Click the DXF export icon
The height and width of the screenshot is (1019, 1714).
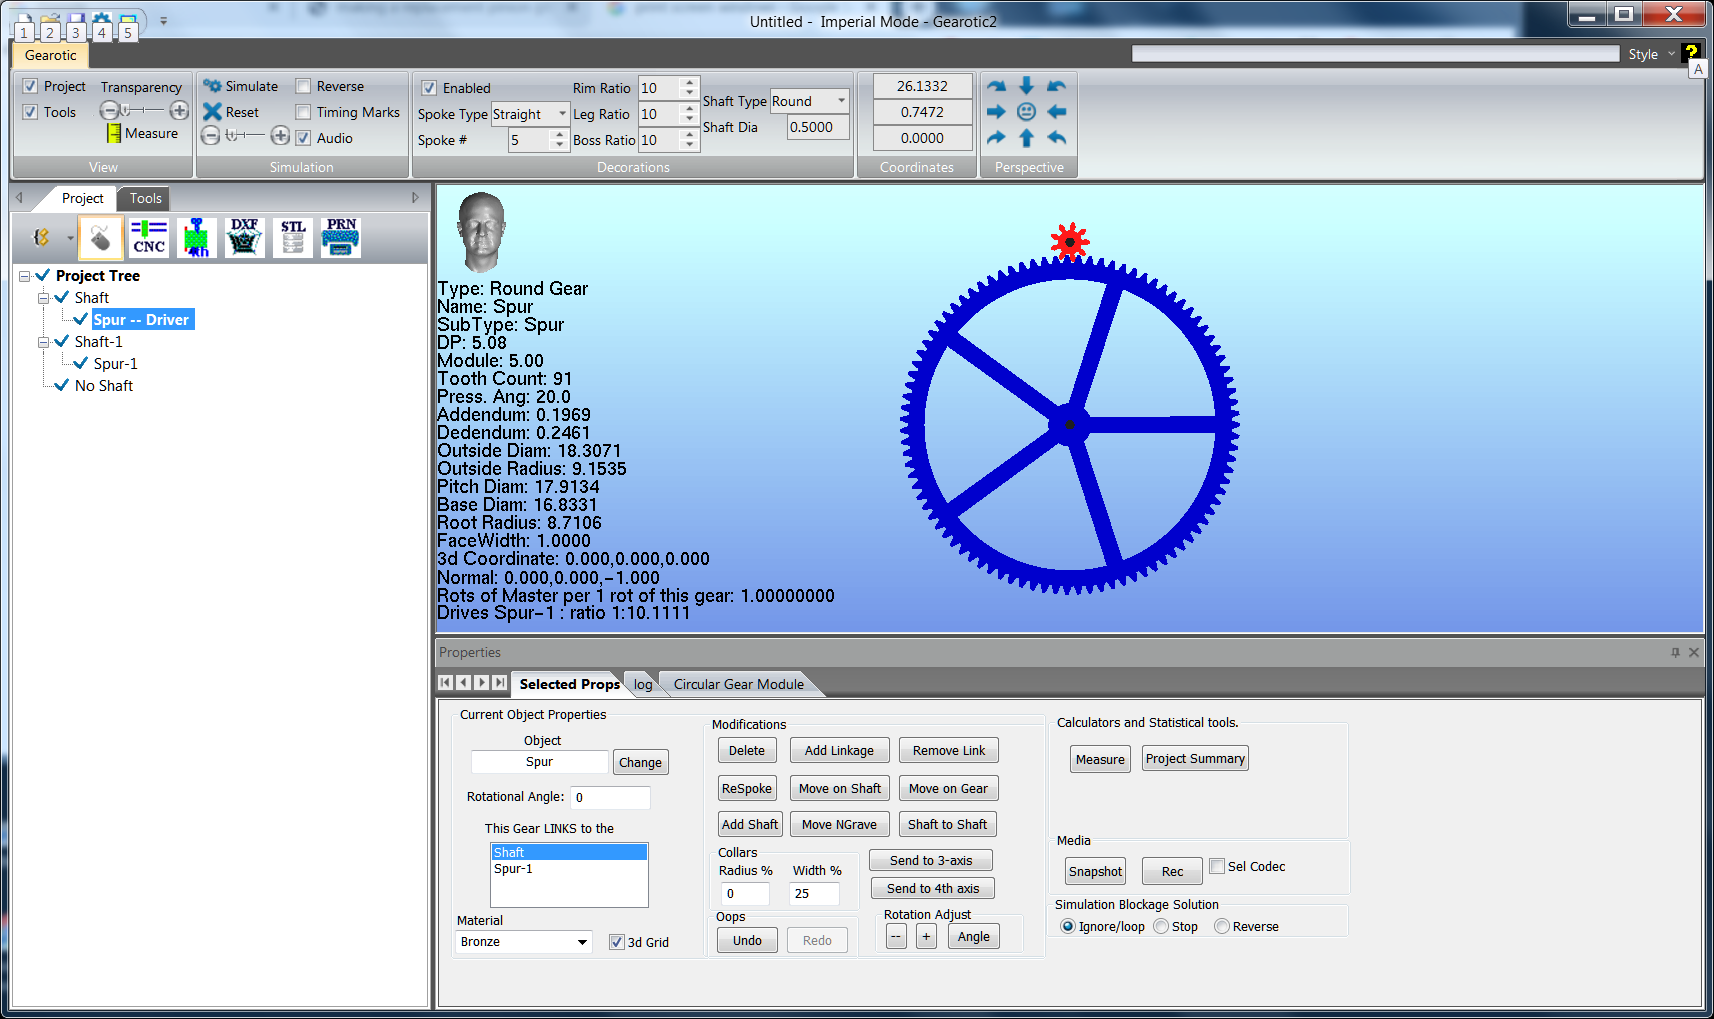tap(244, 238)
